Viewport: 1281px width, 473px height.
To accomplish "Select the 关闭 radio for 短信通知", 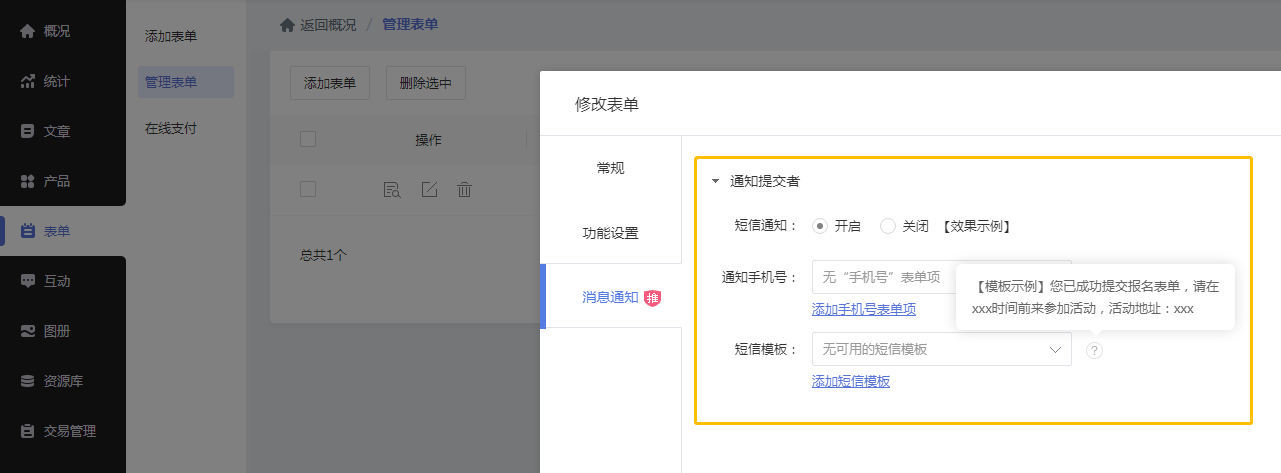I will (x=887, y=226).
